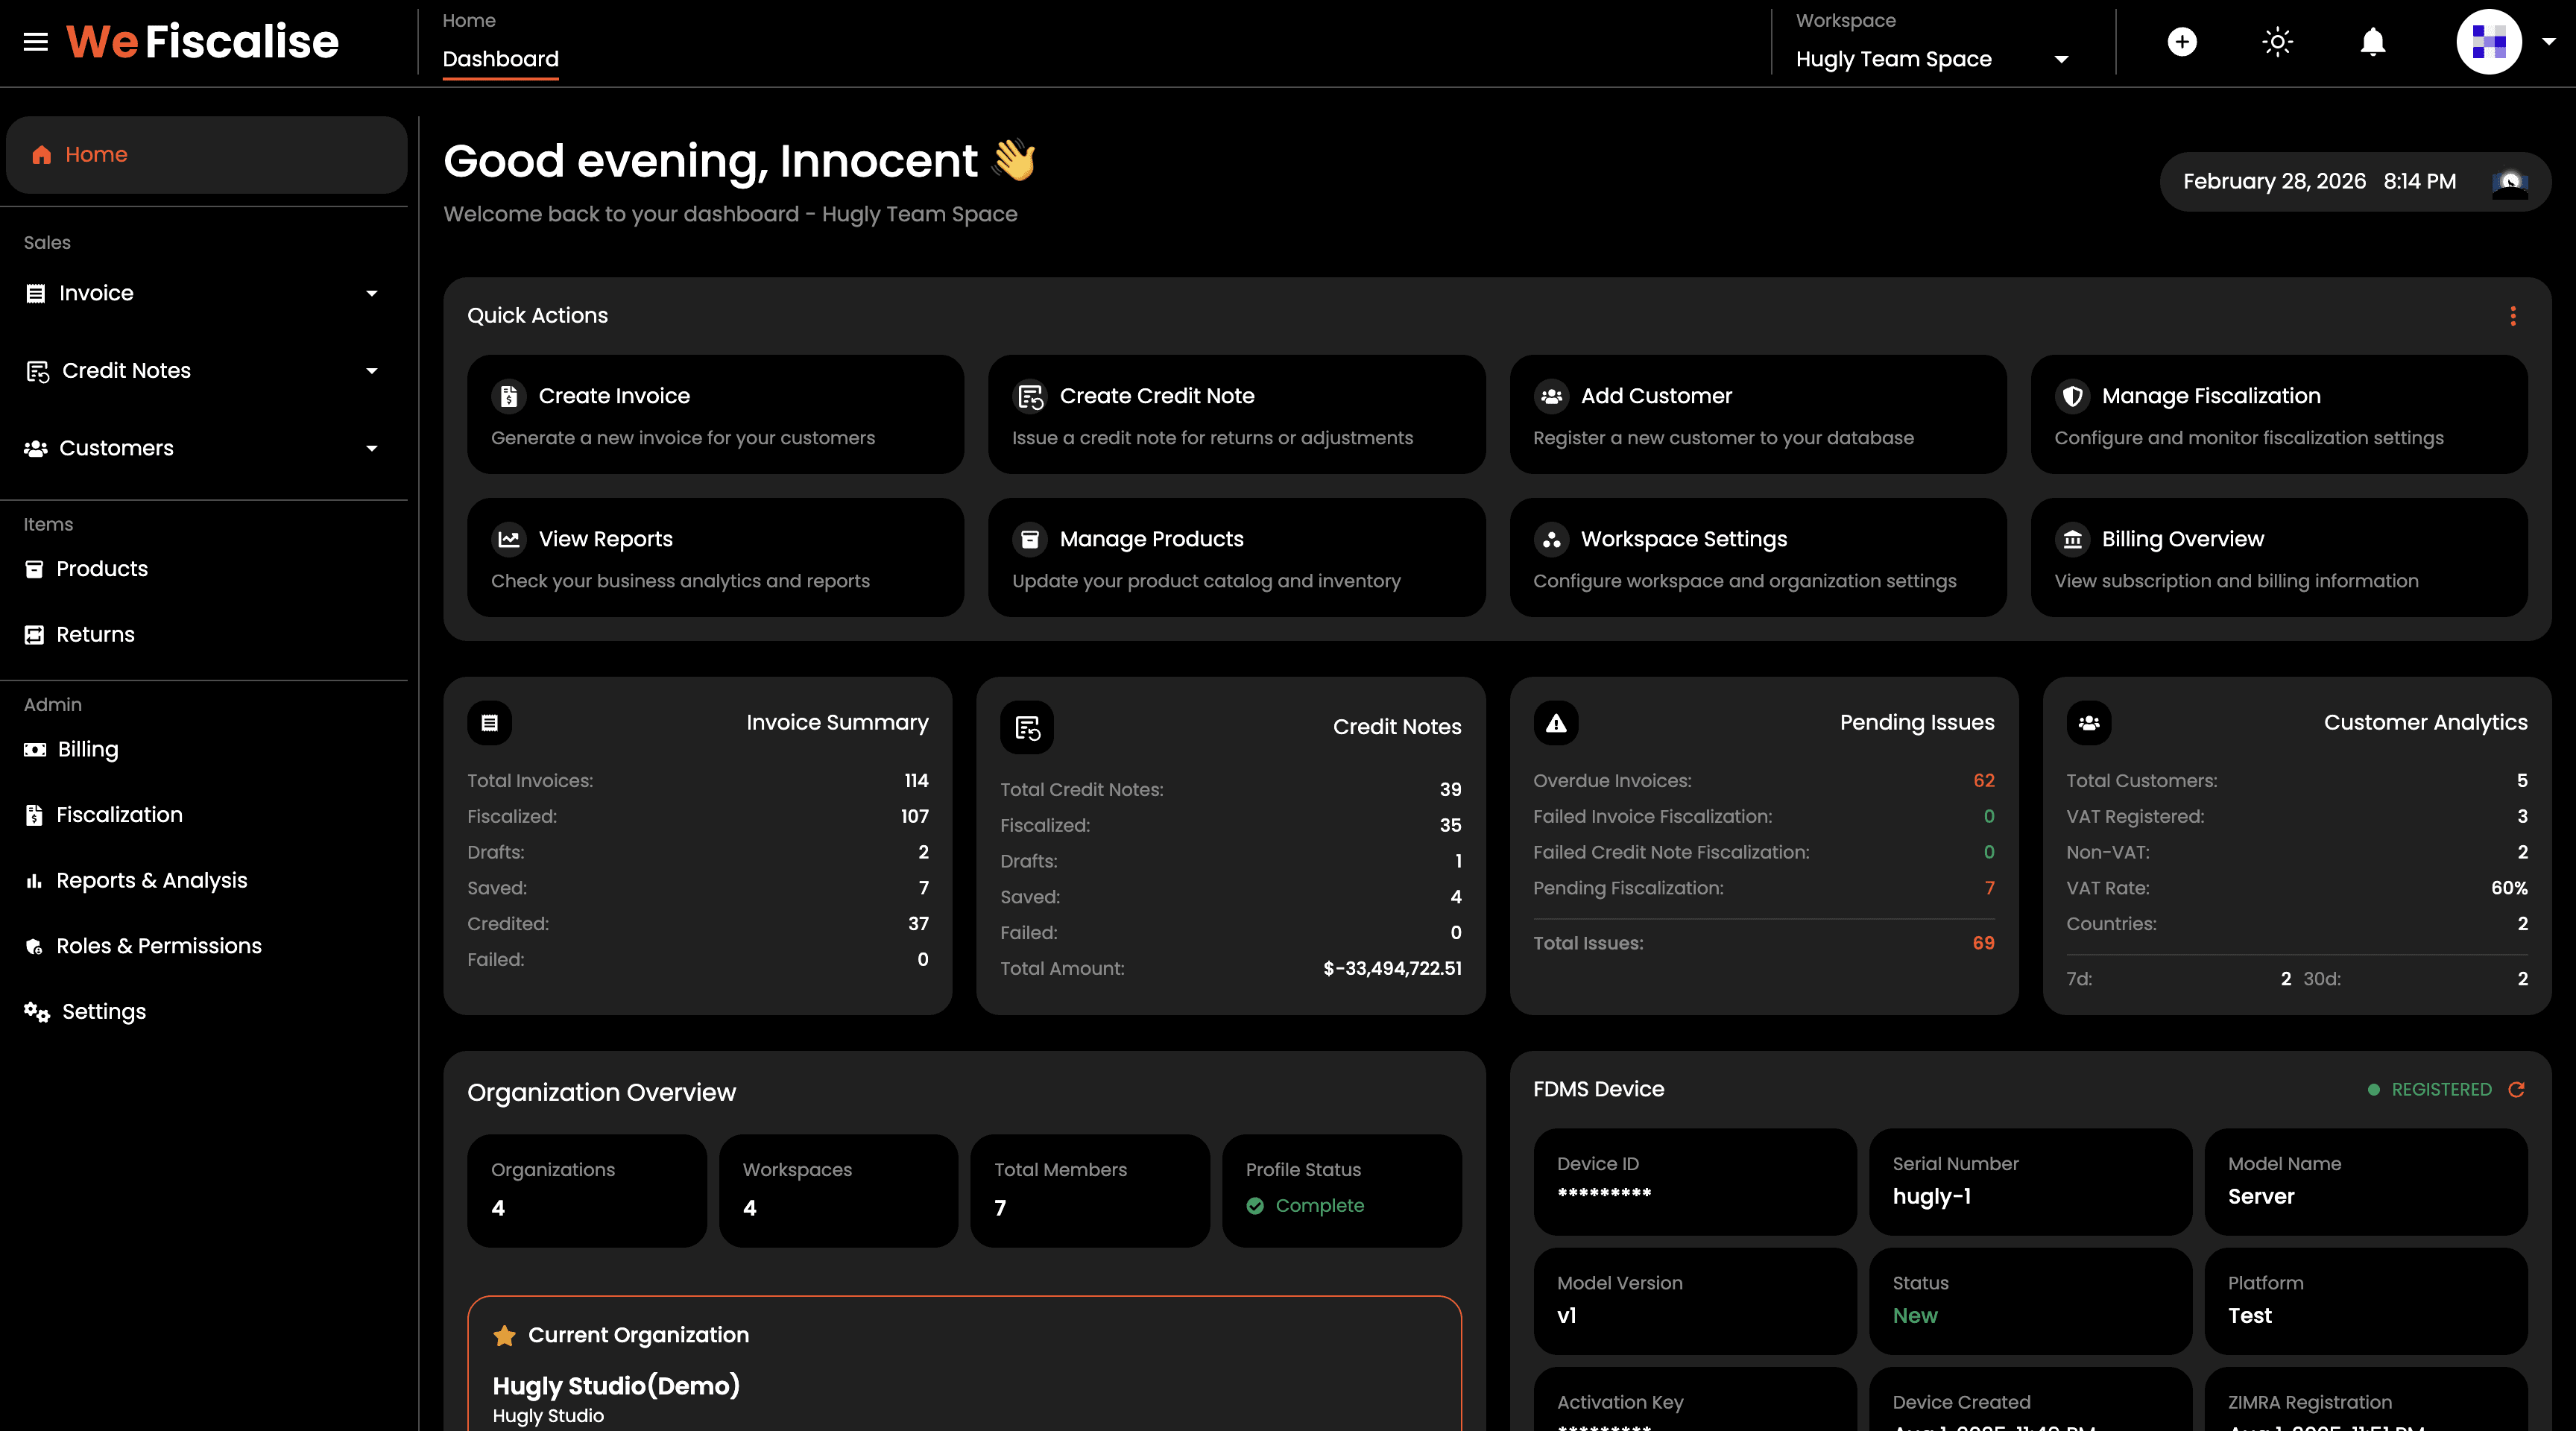The width and height of the screenshot is (2576, 1431).
Task: Click the Pending Issues warning icon
Action: pos(1556,723)
